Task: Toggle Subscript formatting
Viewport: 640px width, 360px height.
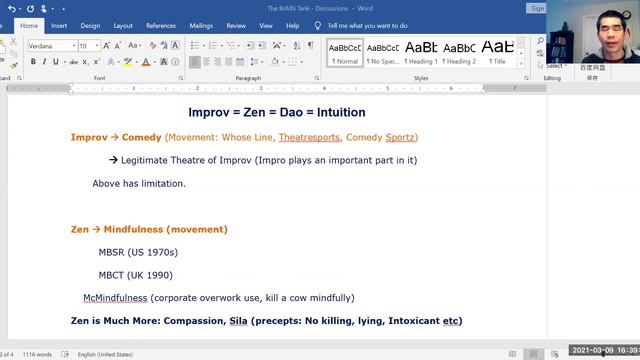Action: click(85, 62)
